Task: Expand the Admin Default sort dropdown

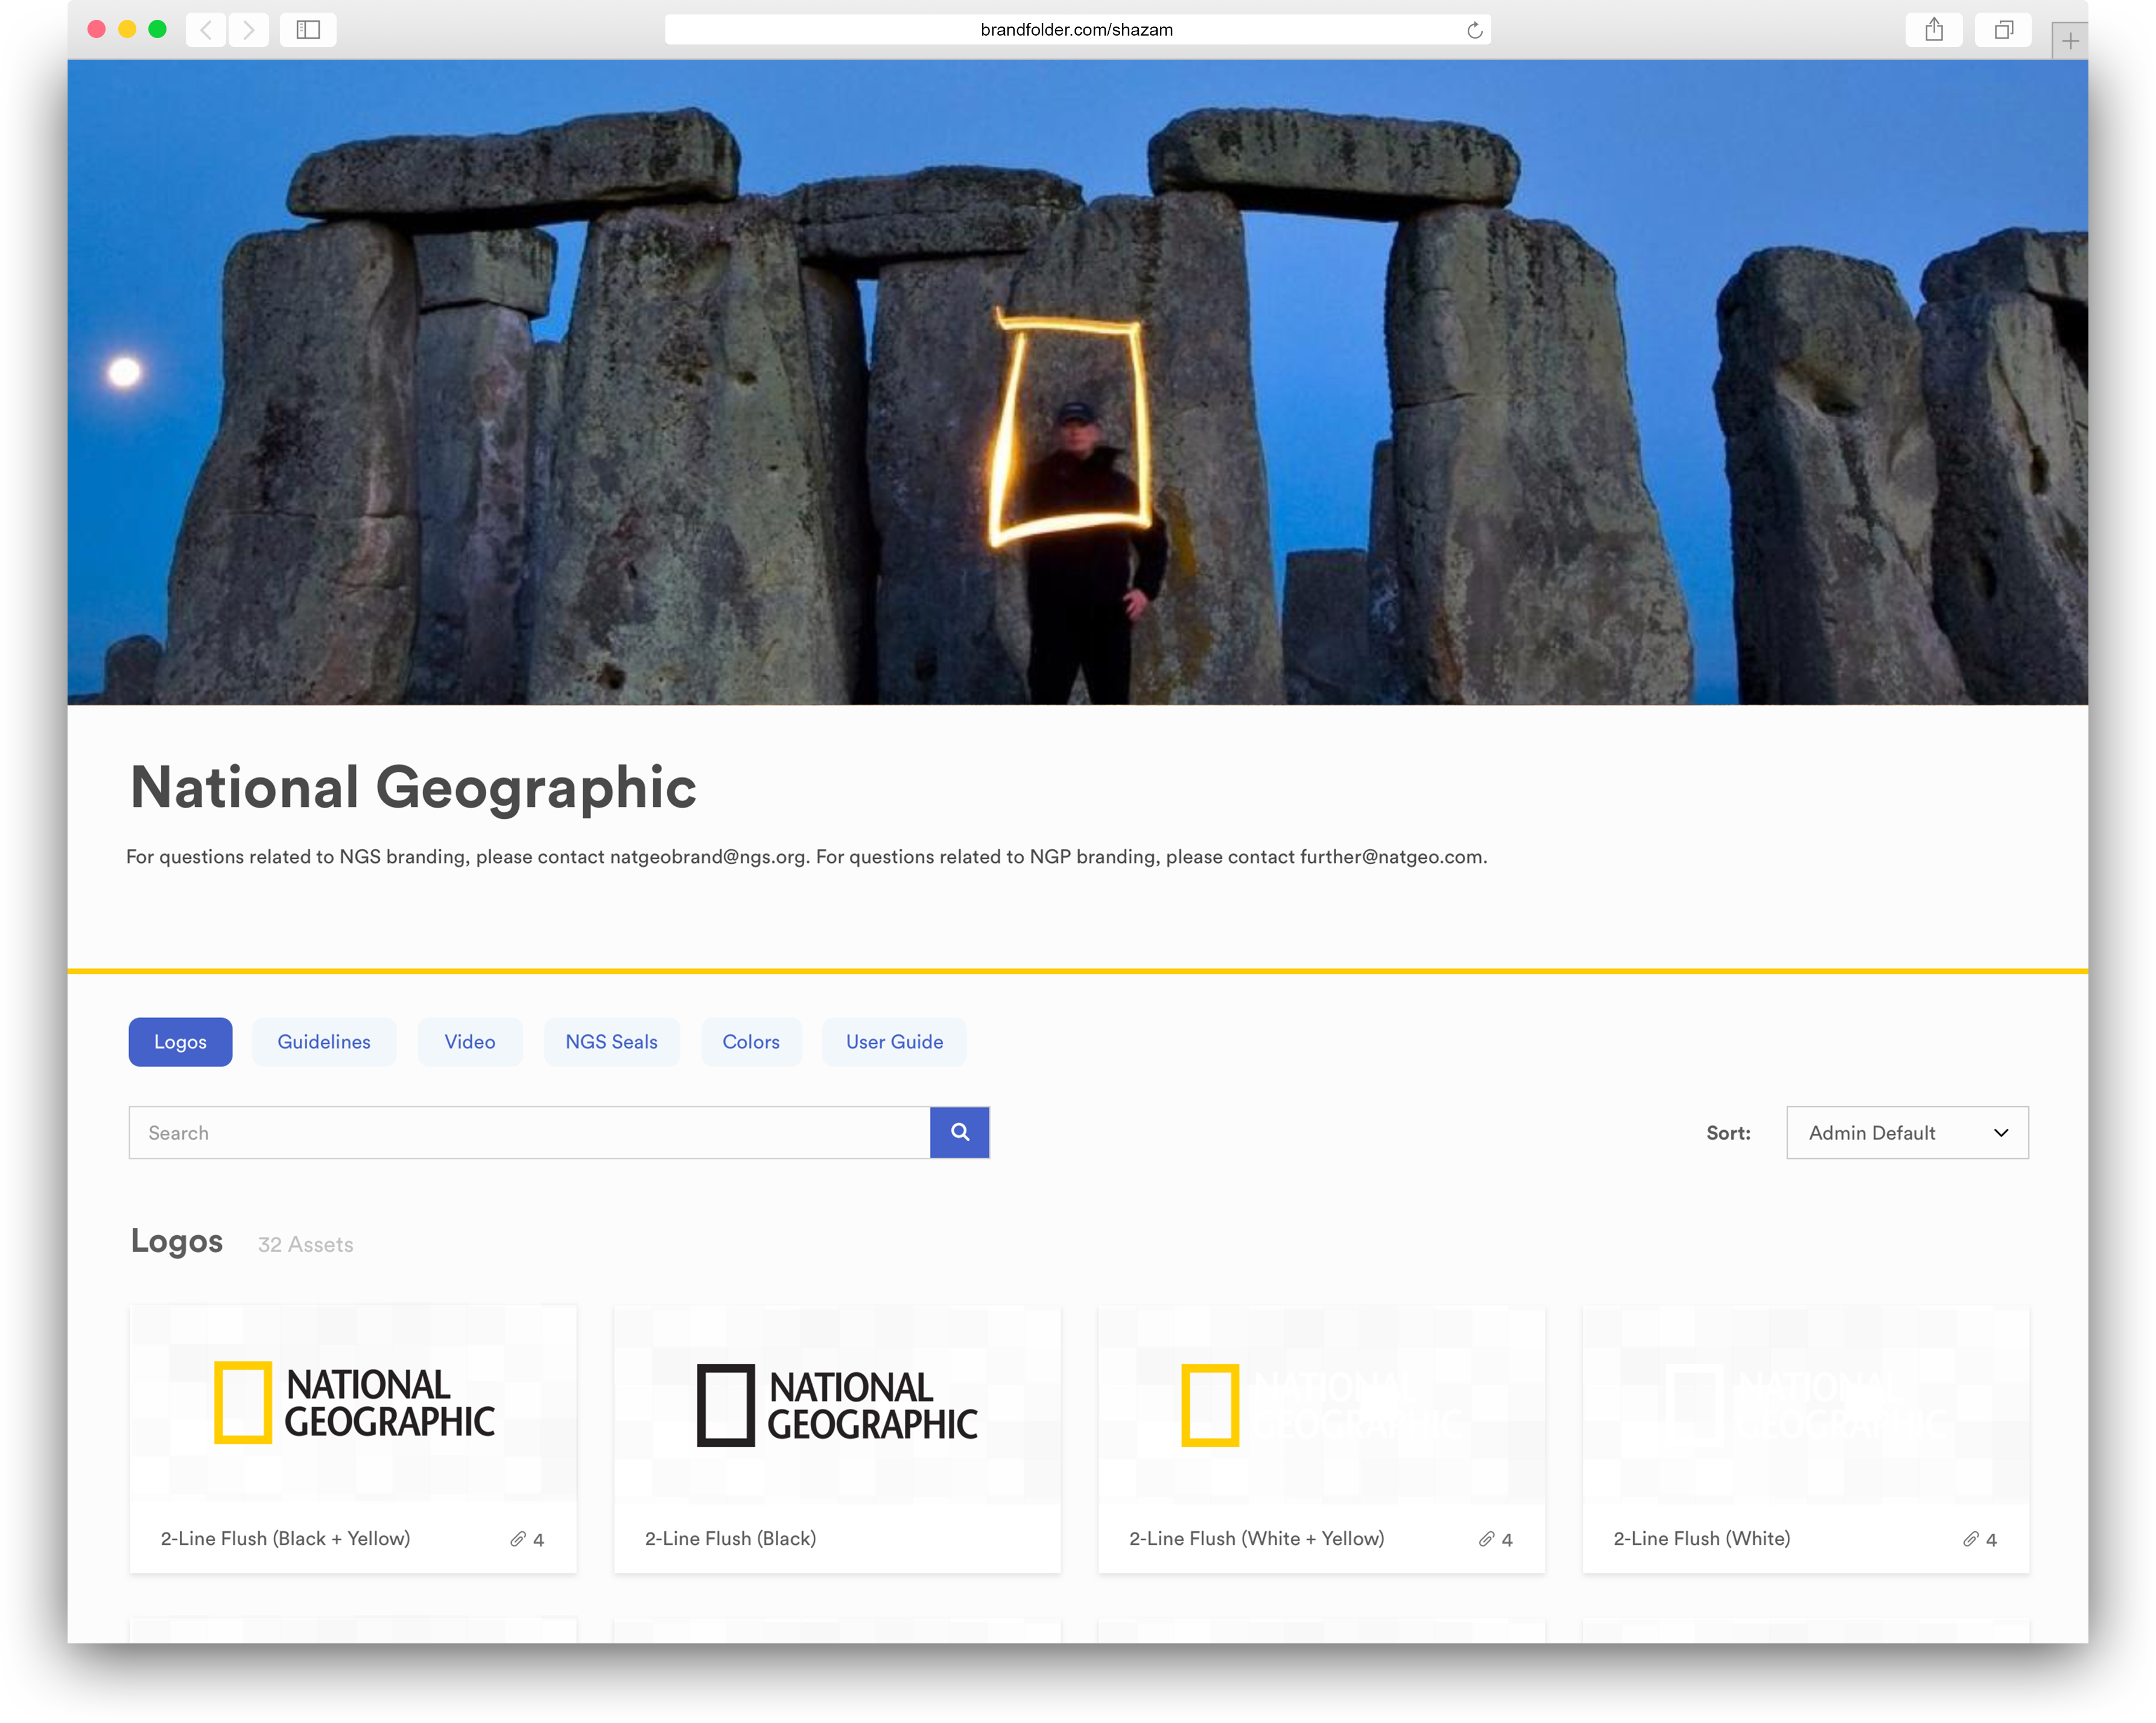Action: (1907, 1132)
